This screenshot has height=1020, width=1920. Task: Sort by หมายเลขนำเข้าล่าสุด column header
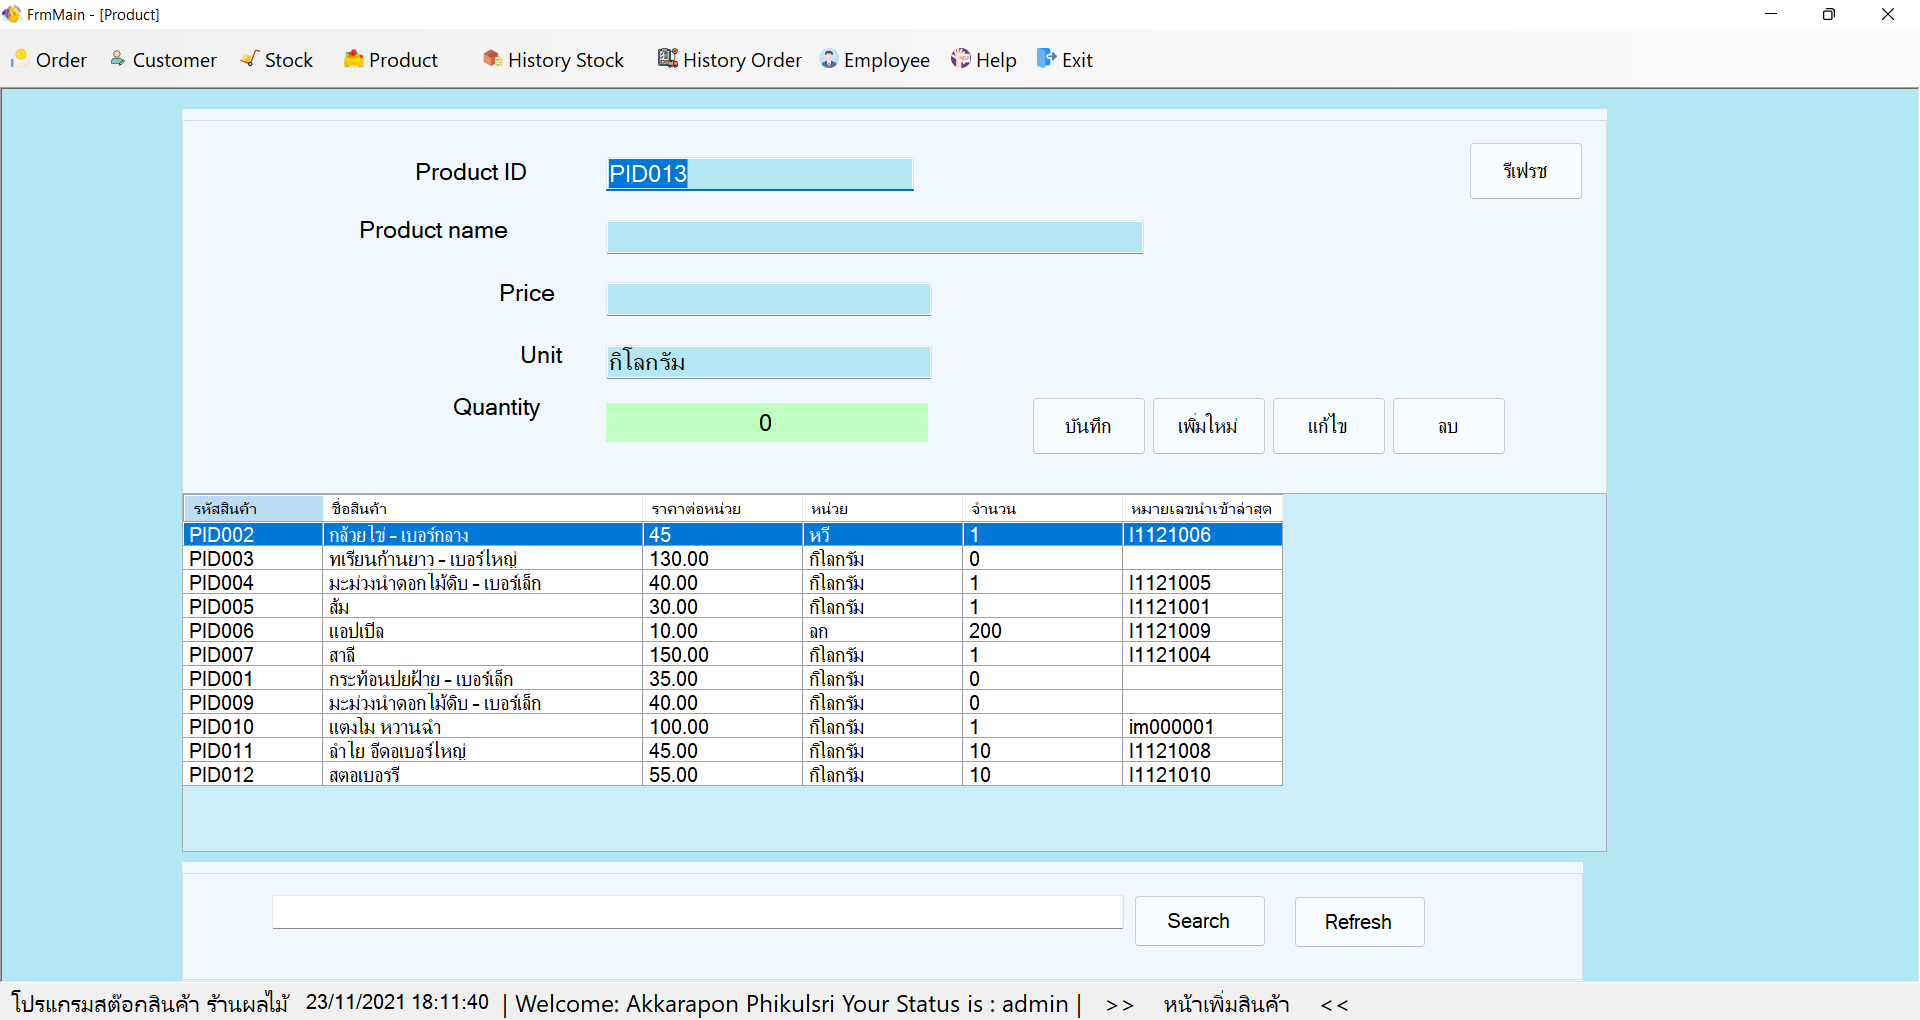click(1202, 508)
